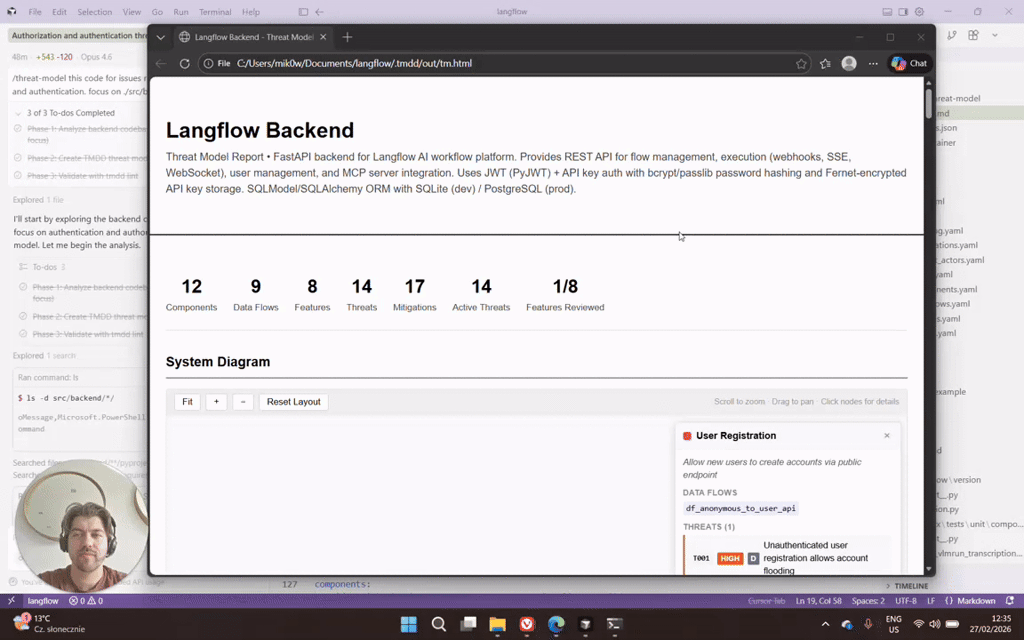Screen dimensions: 1024x640
Task: Open the Help menu in Cursor
Action: tap(251, 12)
